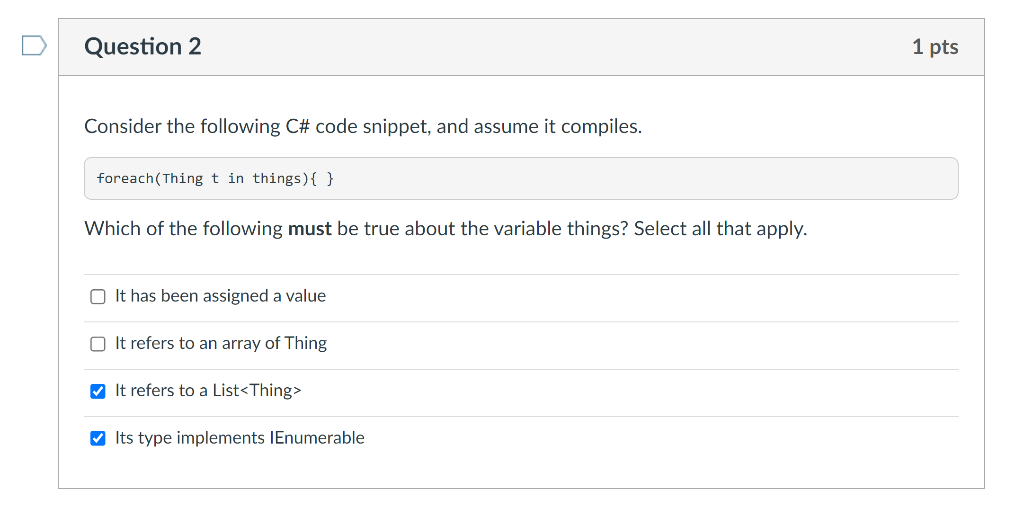The width and height of the screenshot is (1024, 516).
Task: Uncheck the 'It refers to a List<Thing>' checkbox
Action: click(97, 391)
